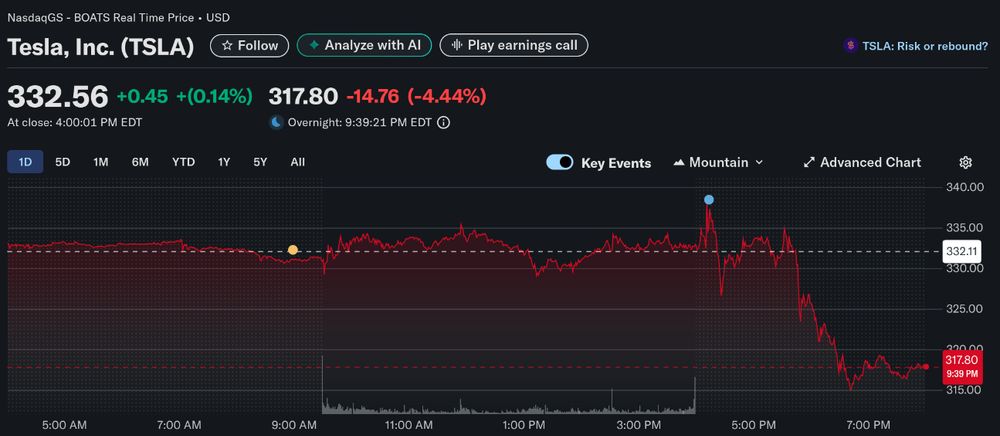Click the 7:00 PM axis label
The image size is (1000, 436).
point(868,425)
